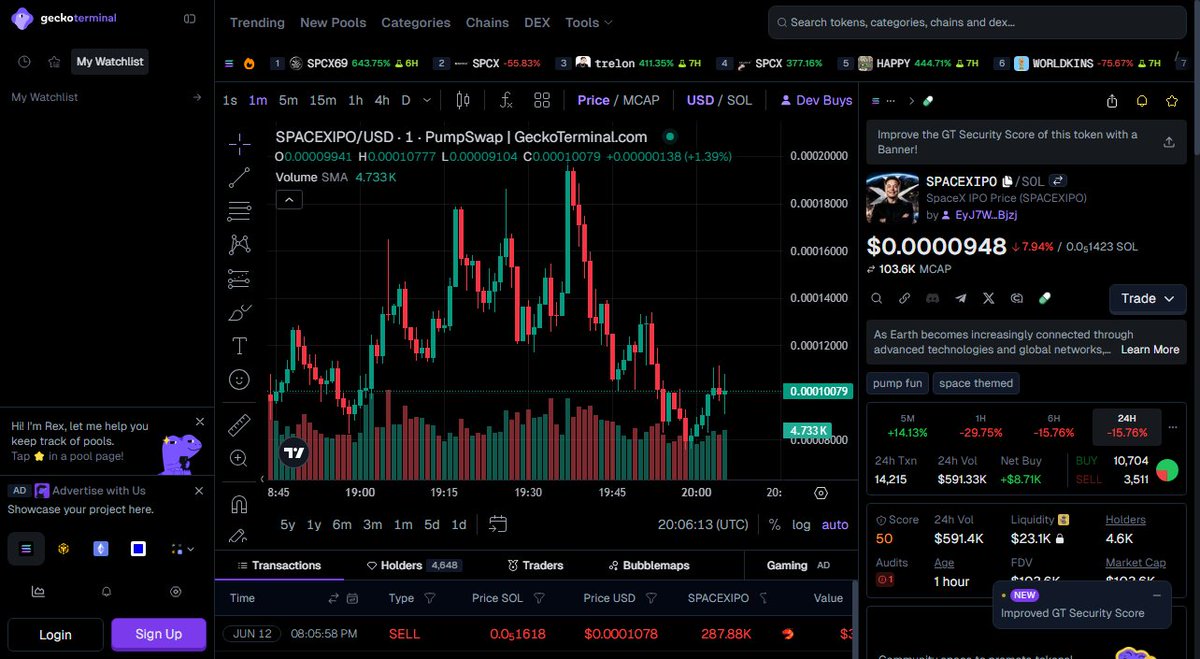Open the token's X Twitter link

pos(989,298)
